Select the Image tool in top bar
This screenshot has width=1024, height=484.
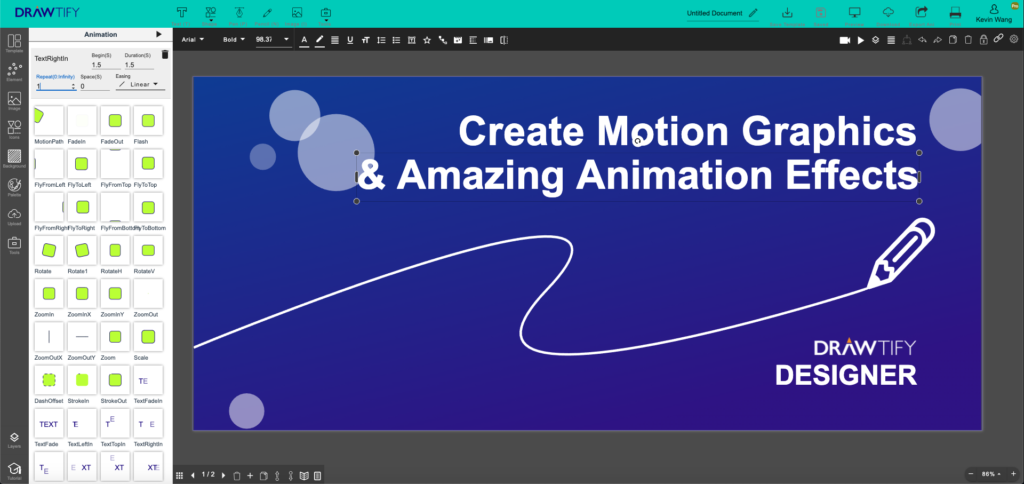coord(296,14)
